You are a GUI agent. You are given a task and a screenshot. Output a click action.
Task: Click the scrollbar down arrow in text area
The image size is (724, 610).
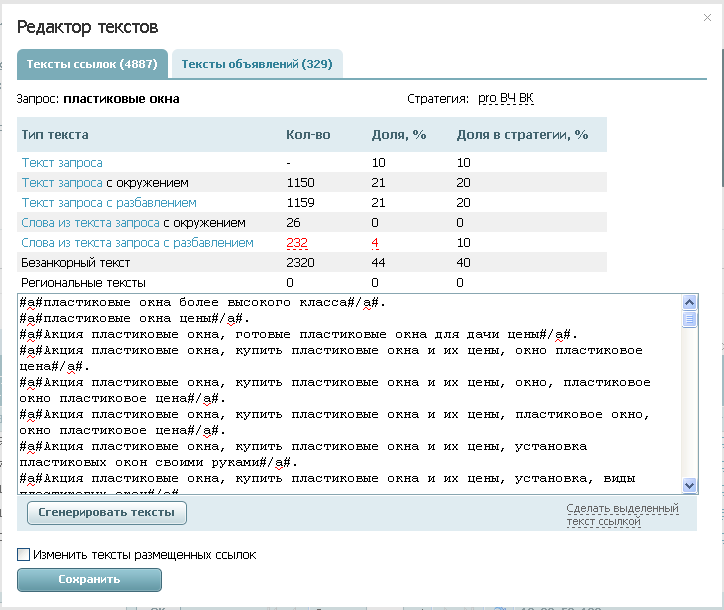pos(689,484)
